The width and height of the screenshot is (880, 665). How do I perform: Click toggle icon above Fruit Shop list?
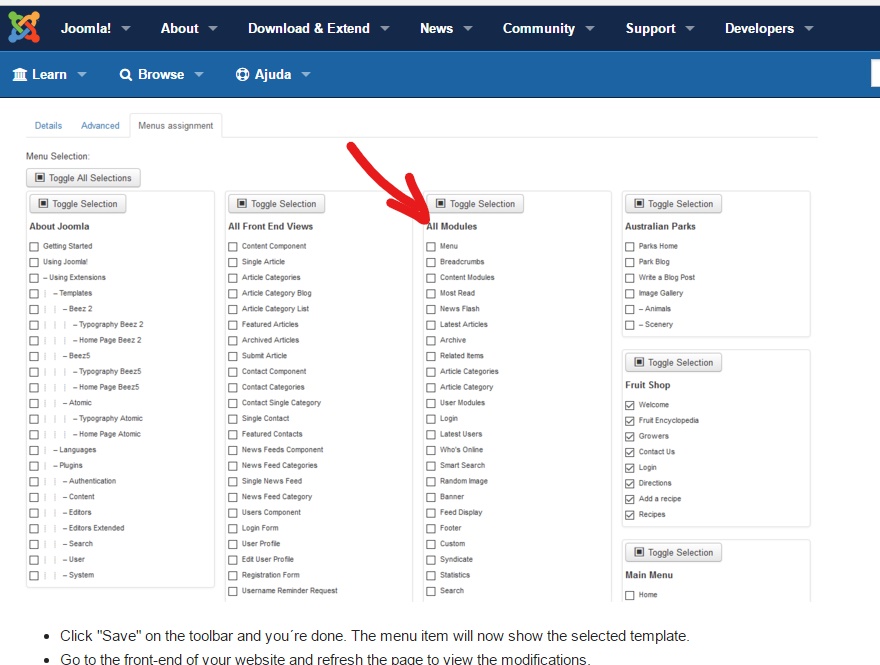point(639,362)
